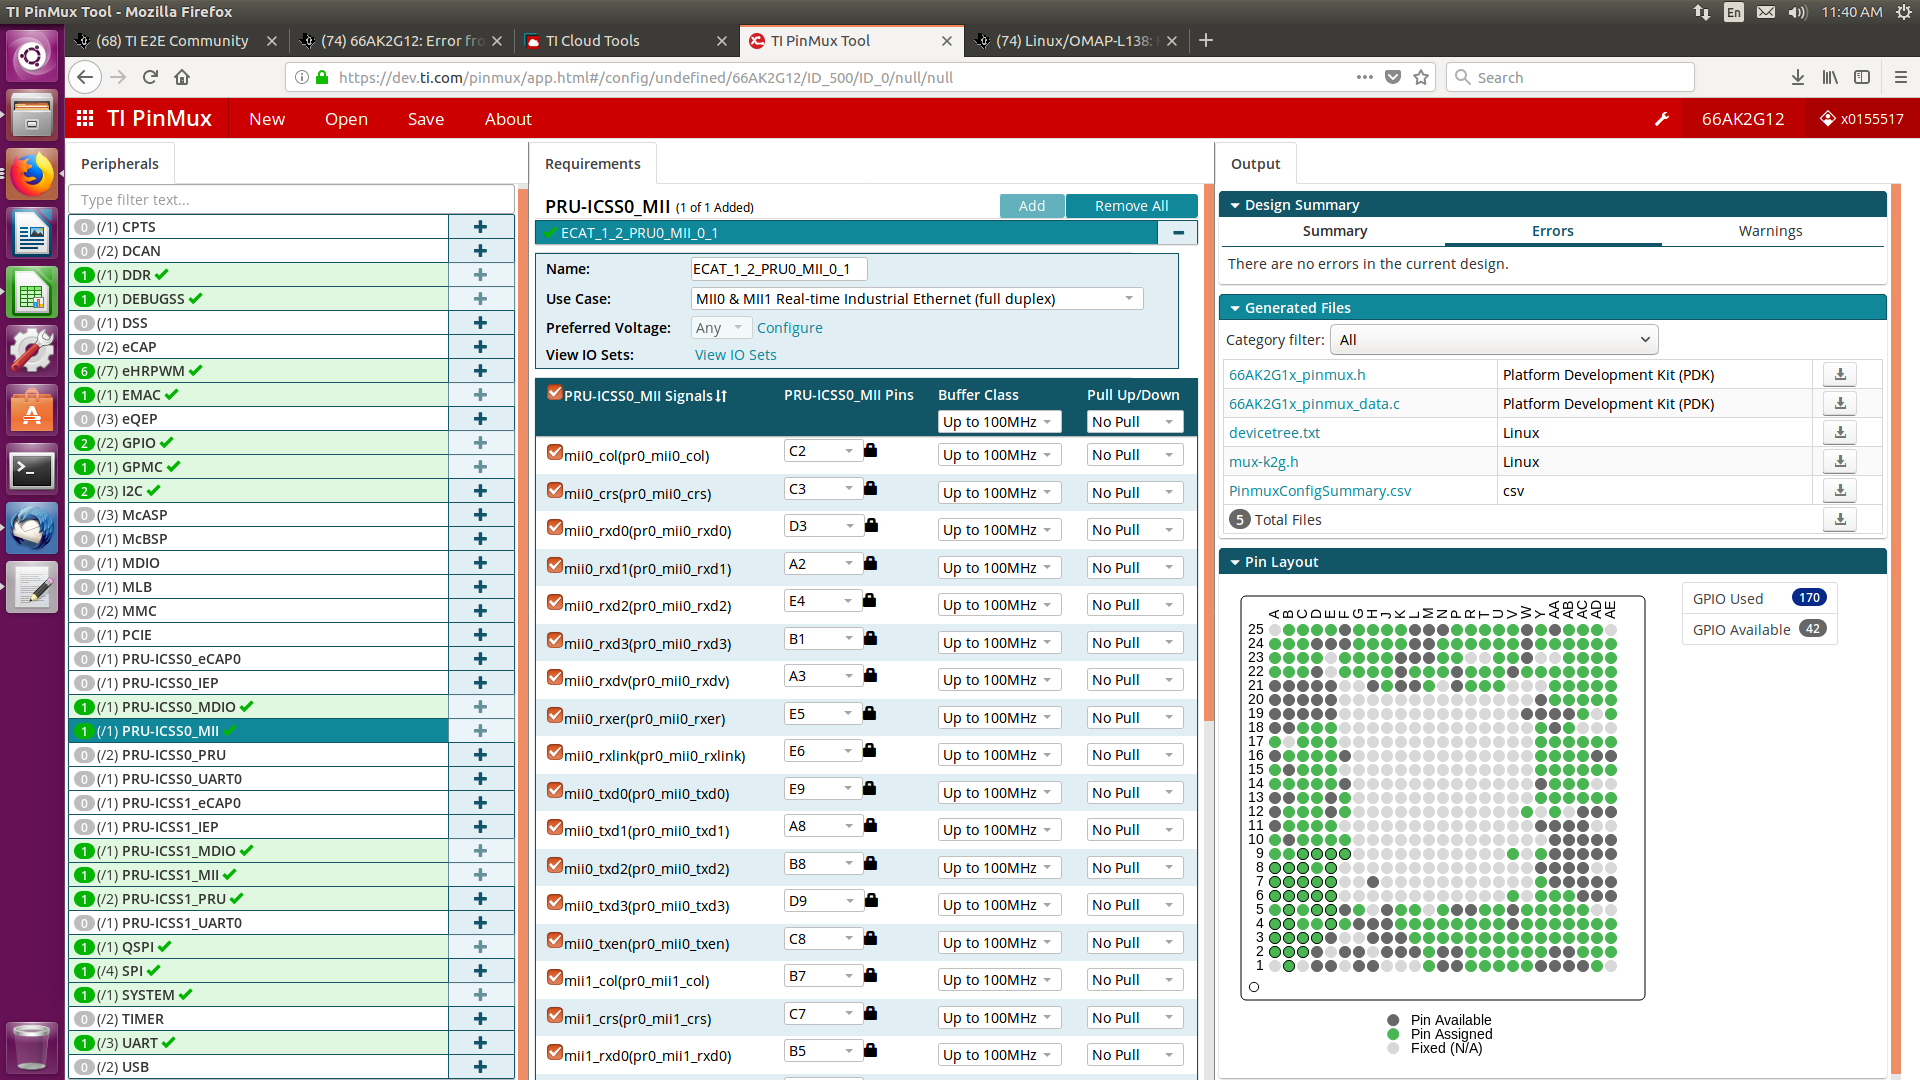Image resolution: width=1920 pixels, height=1080 pixels.
Task: Click the lock icon next to pin C2
Action: pyautogui.click(x=870, y=451)
